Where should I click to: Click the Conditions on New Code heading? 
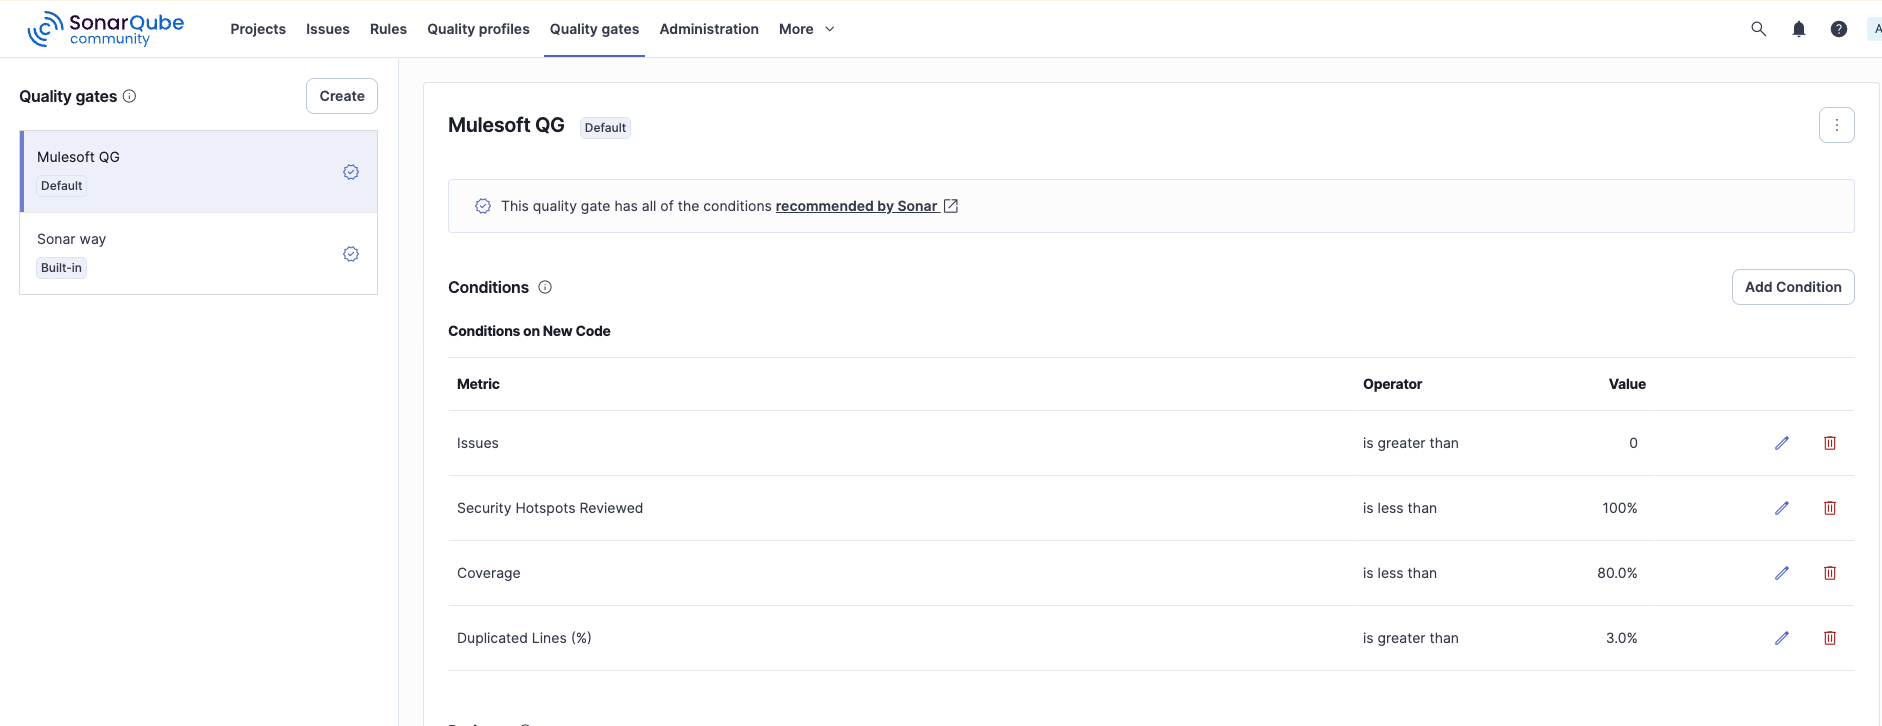[529, 331]
